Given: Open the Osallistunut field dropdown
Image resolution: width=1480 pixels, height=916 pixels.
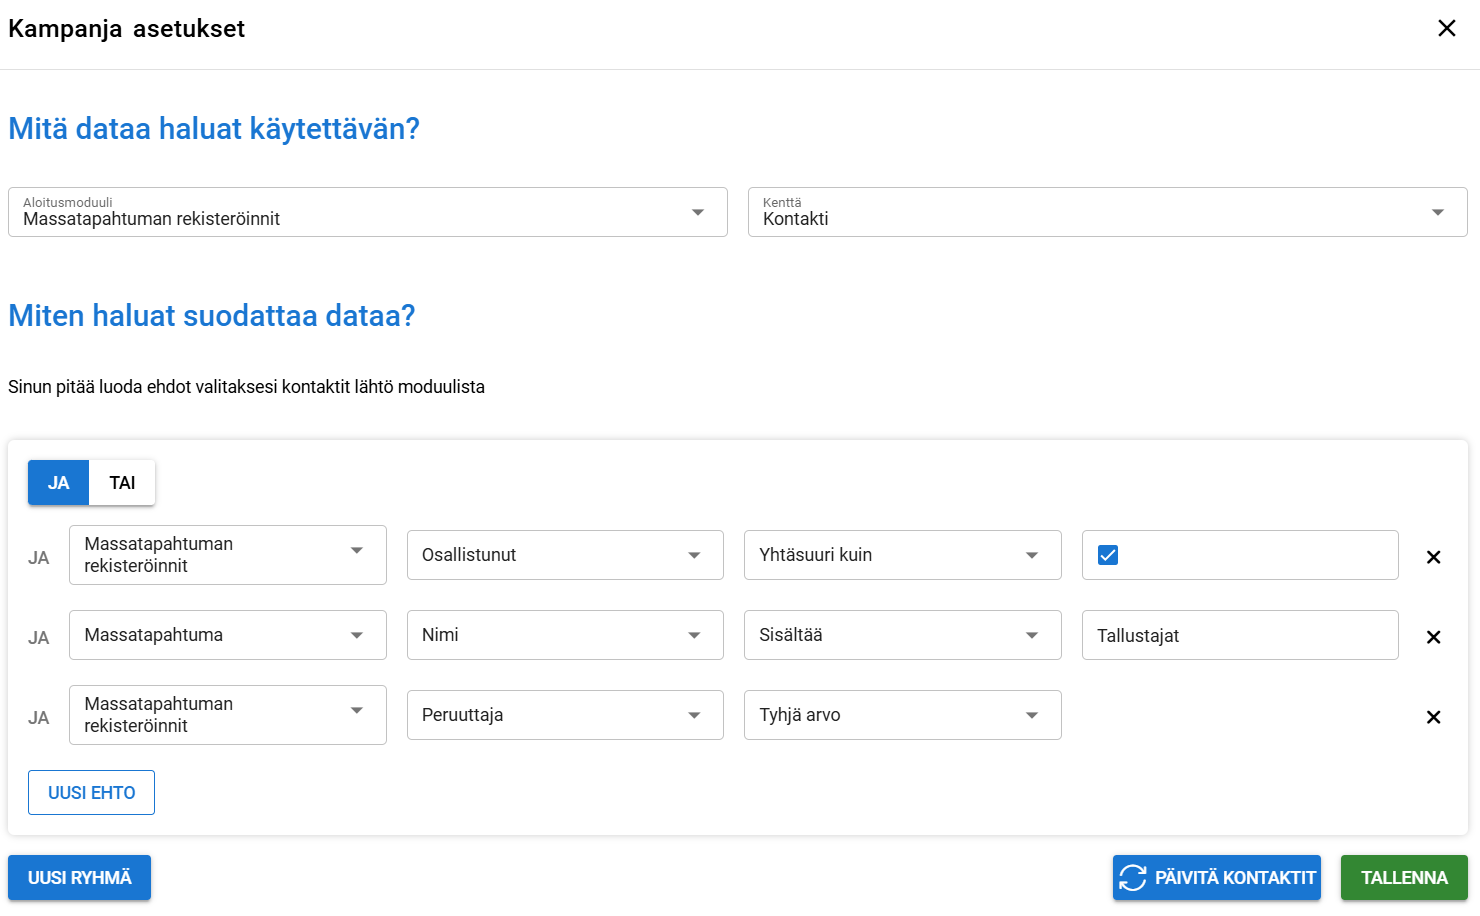Looking at the screenshot, I should click(564, 555).
